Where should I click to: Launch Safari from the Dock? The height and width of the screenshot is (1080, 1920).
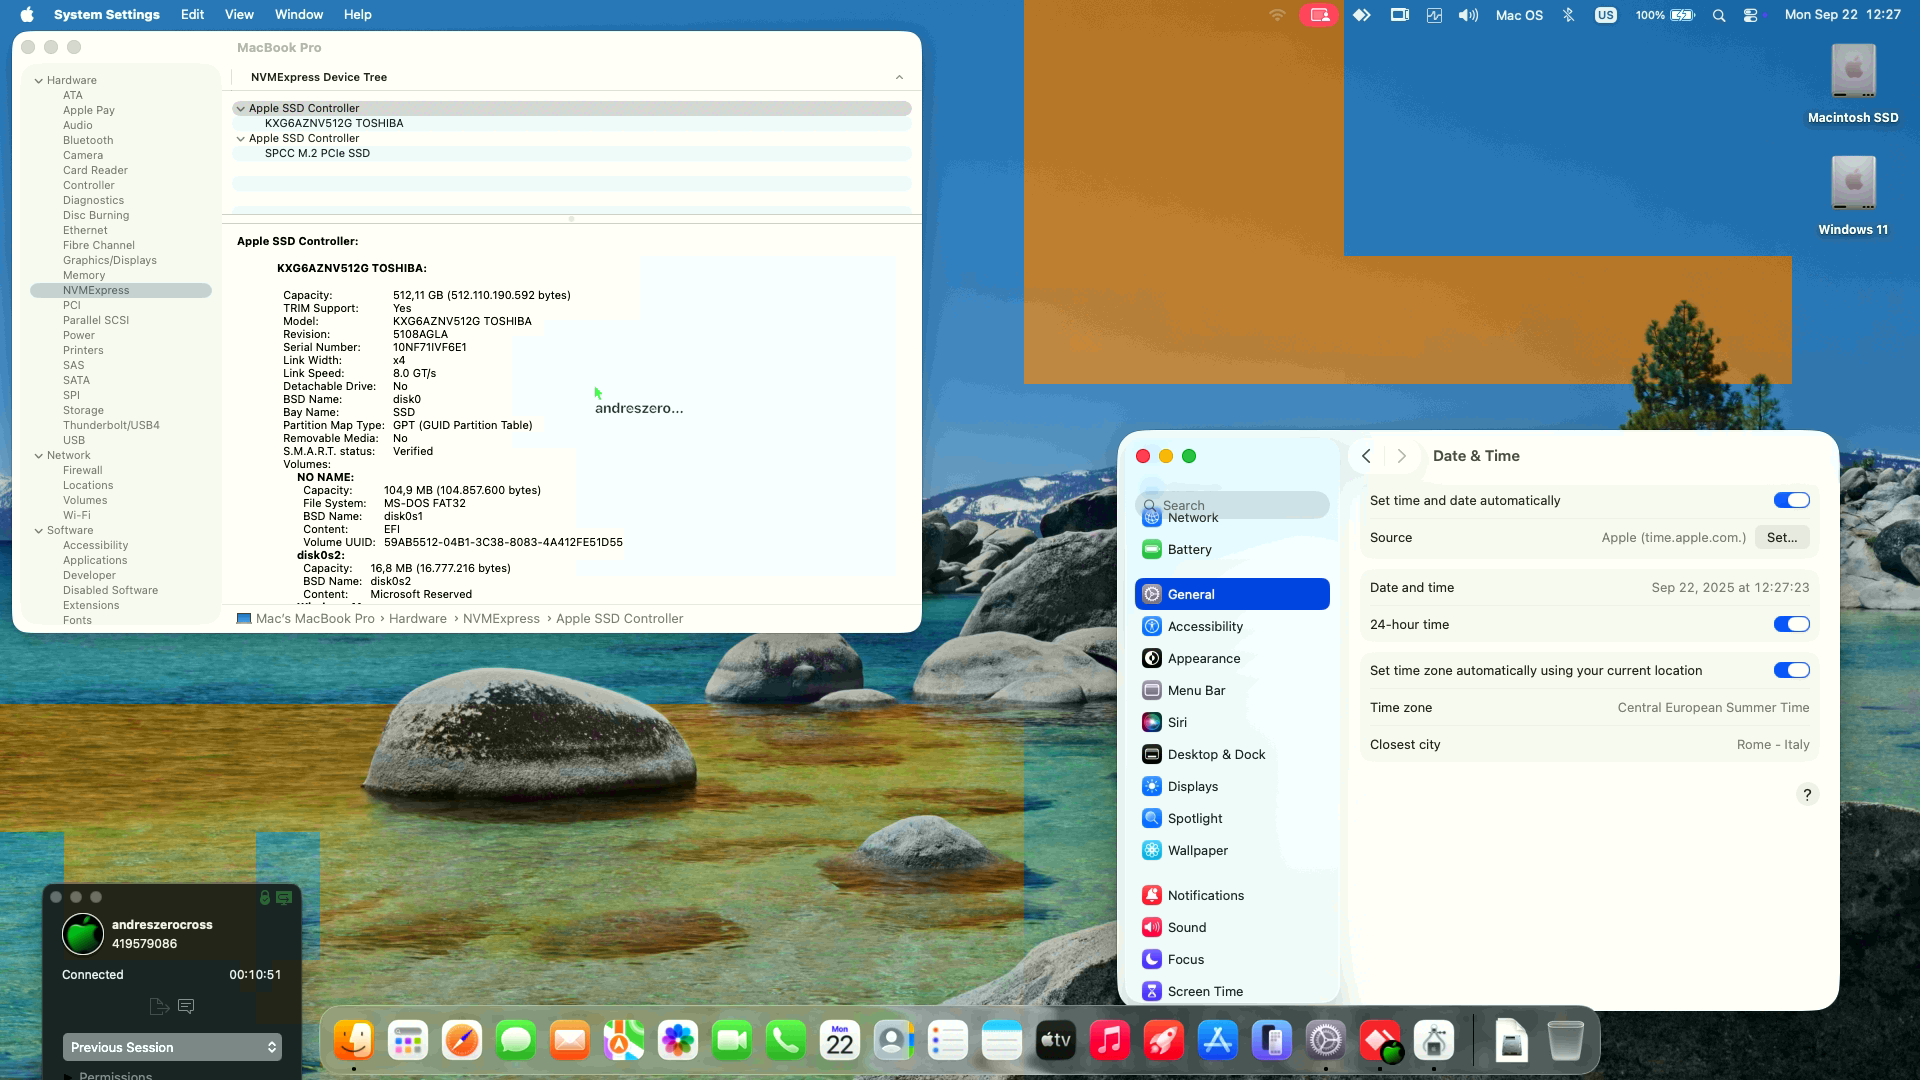[462, 1041]
